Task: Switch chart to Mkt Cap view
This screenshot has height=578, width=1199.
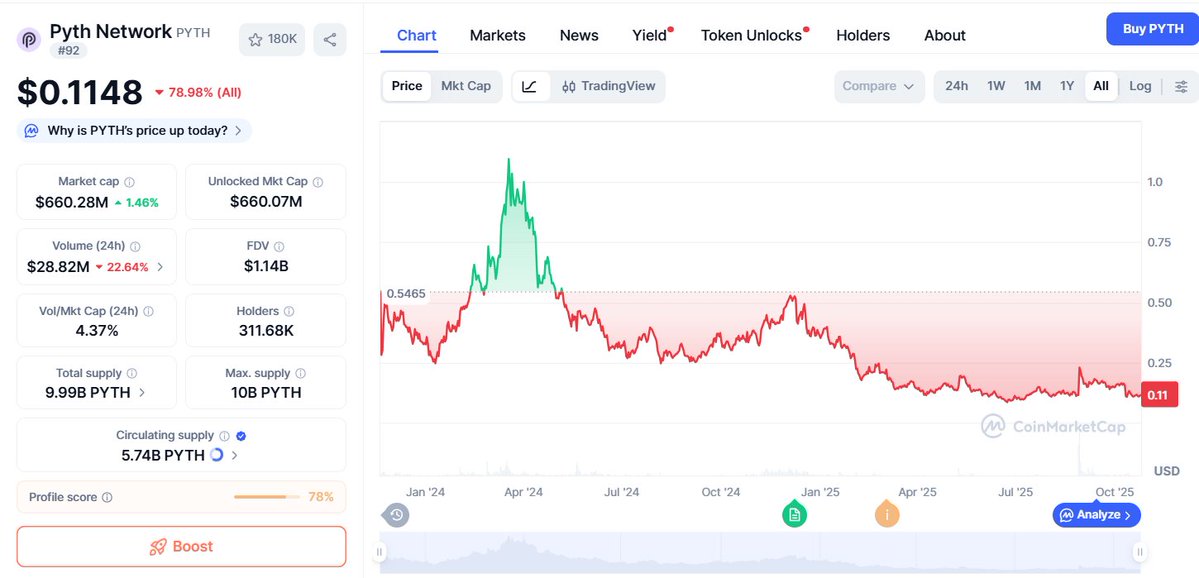Action: coord(466,86)
